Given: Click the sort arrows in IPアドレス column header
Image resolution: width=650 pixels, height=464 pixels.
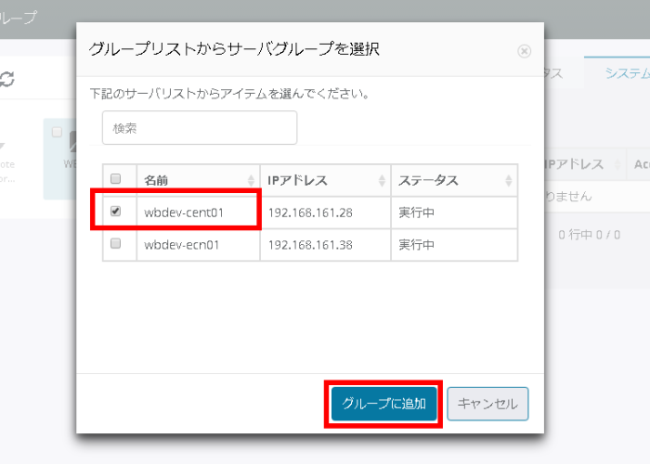Looking at the screenshot, I should pos(382,180).
